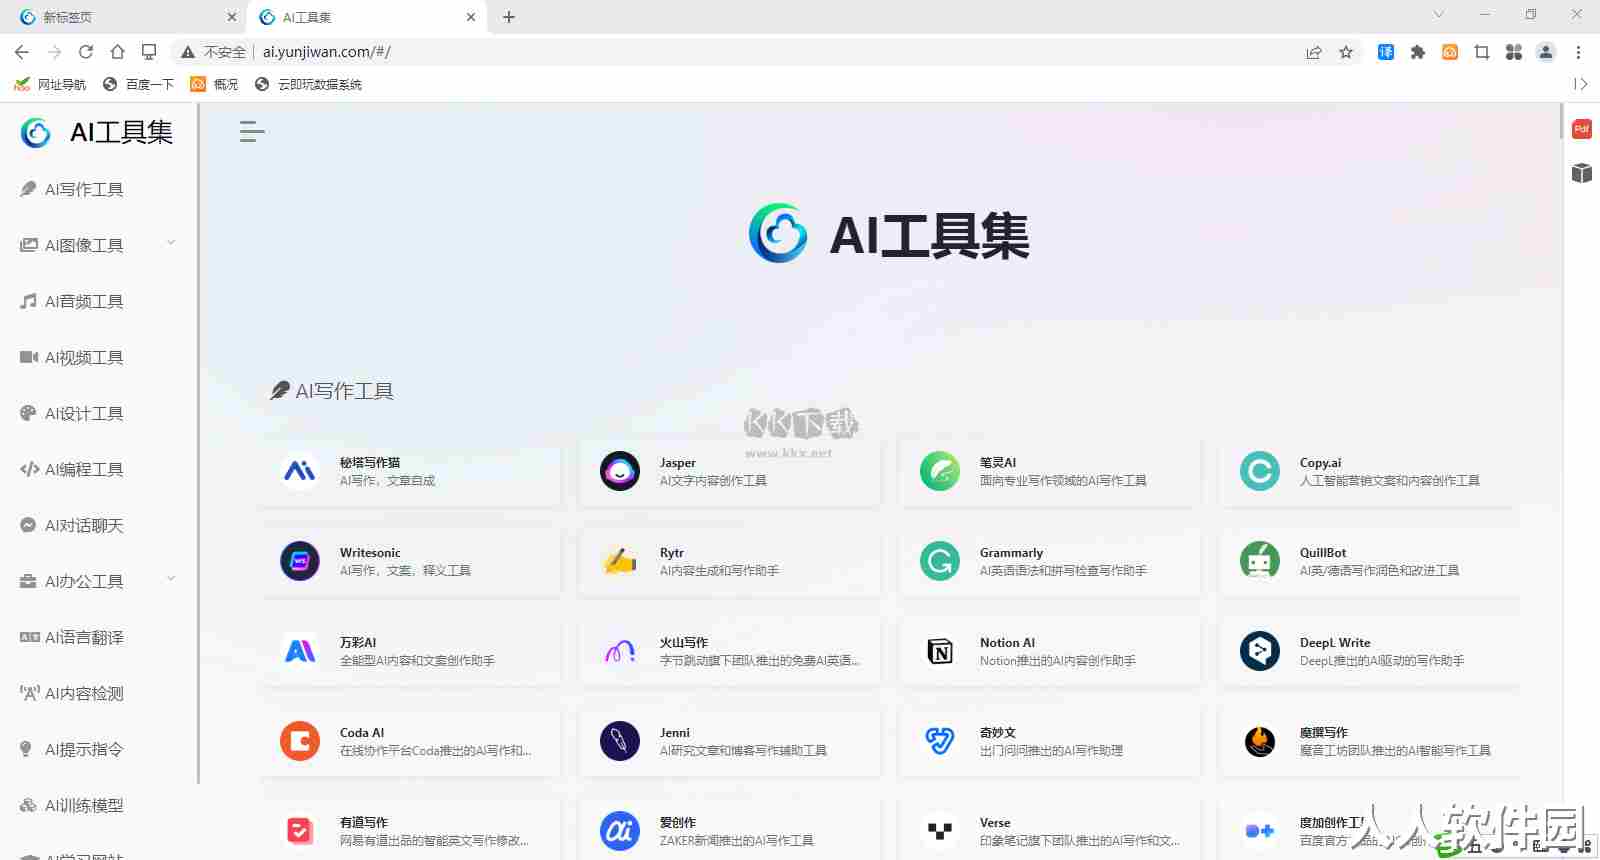Viewport: 1600px width, 860px height.
Task: Click the translate extension icon
Action: 1386,52
